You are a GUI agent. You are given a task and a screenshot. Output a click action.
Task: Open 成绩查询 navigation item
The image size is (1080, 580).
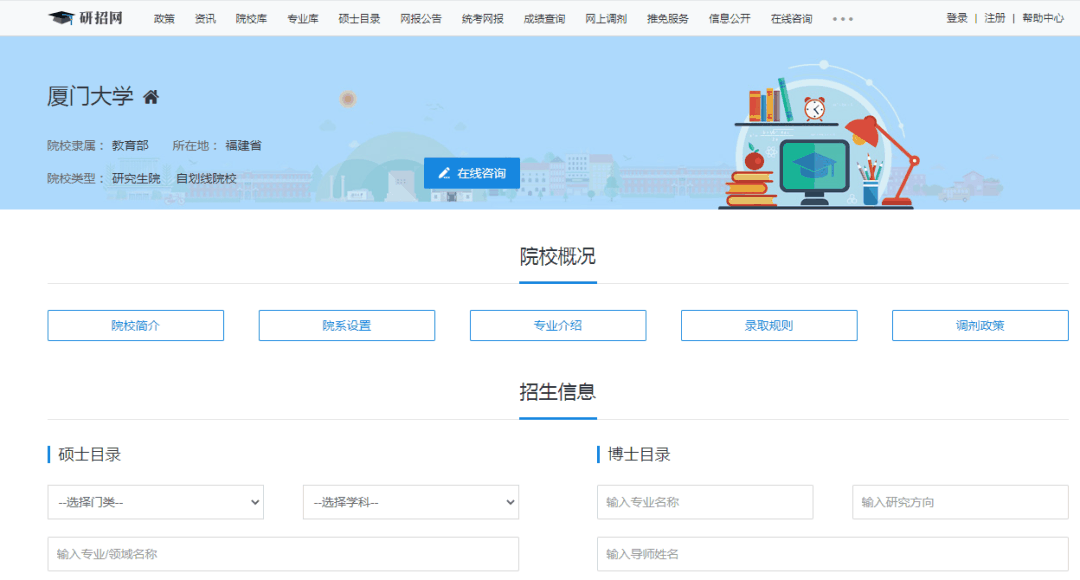coord(544,19)
